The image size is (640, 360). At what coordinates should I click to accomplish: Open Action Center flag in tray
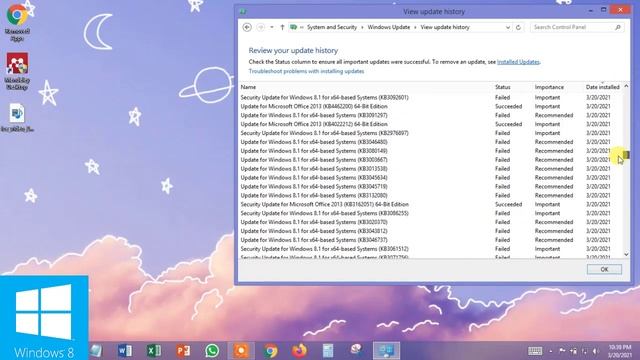(x=562, y=351)
